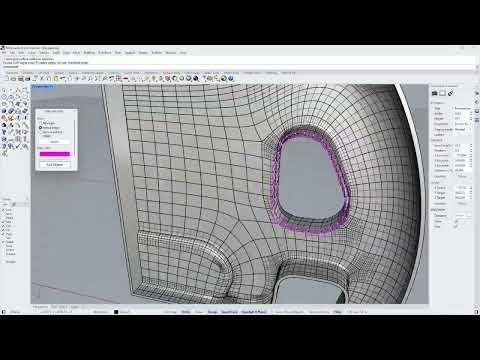Select the Zoom Extents icon
This screenshot has height=360, width=480.
[98, 78]
